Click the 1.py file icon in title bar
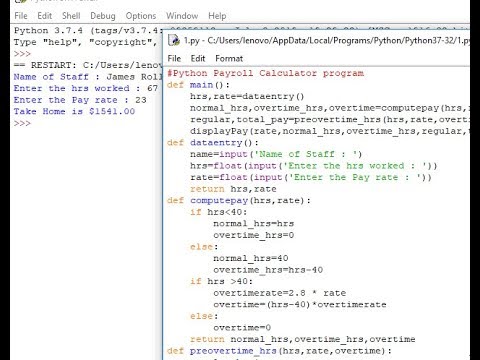Image resolution: width=480 pixels, height=360 pixels. [x=174, y=40]
